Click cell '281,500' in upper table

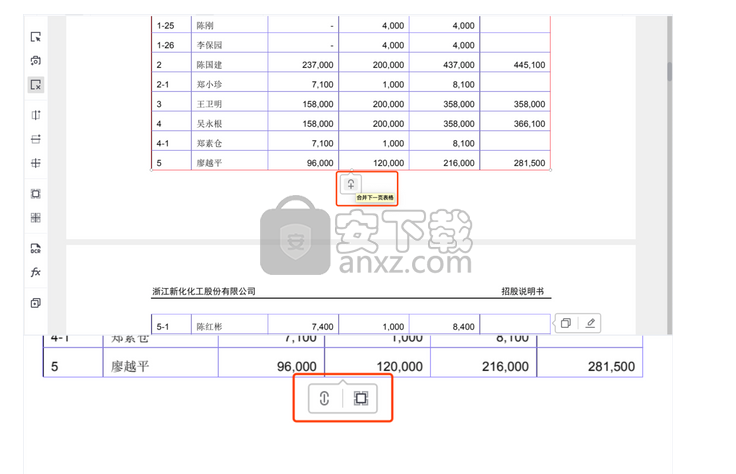coord(529,163)
